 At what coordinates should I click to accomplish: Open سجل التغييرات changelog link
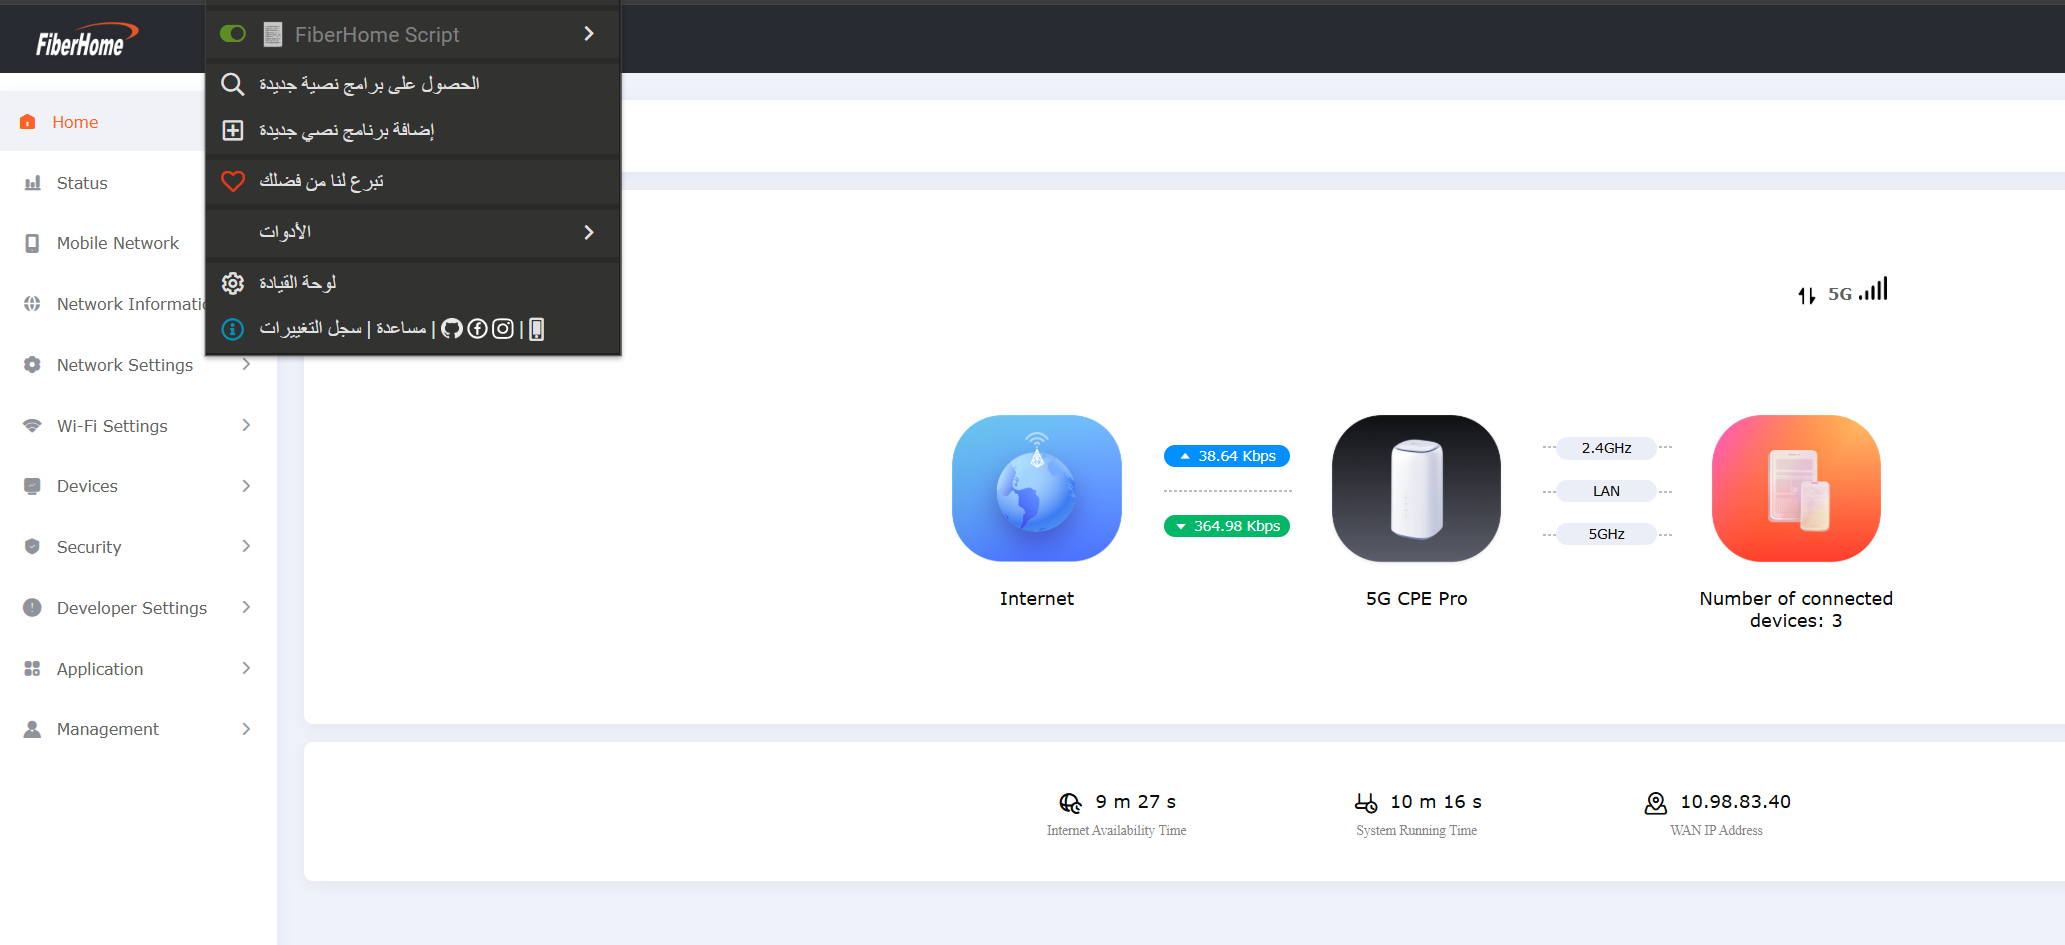click(x=311, y=328)
